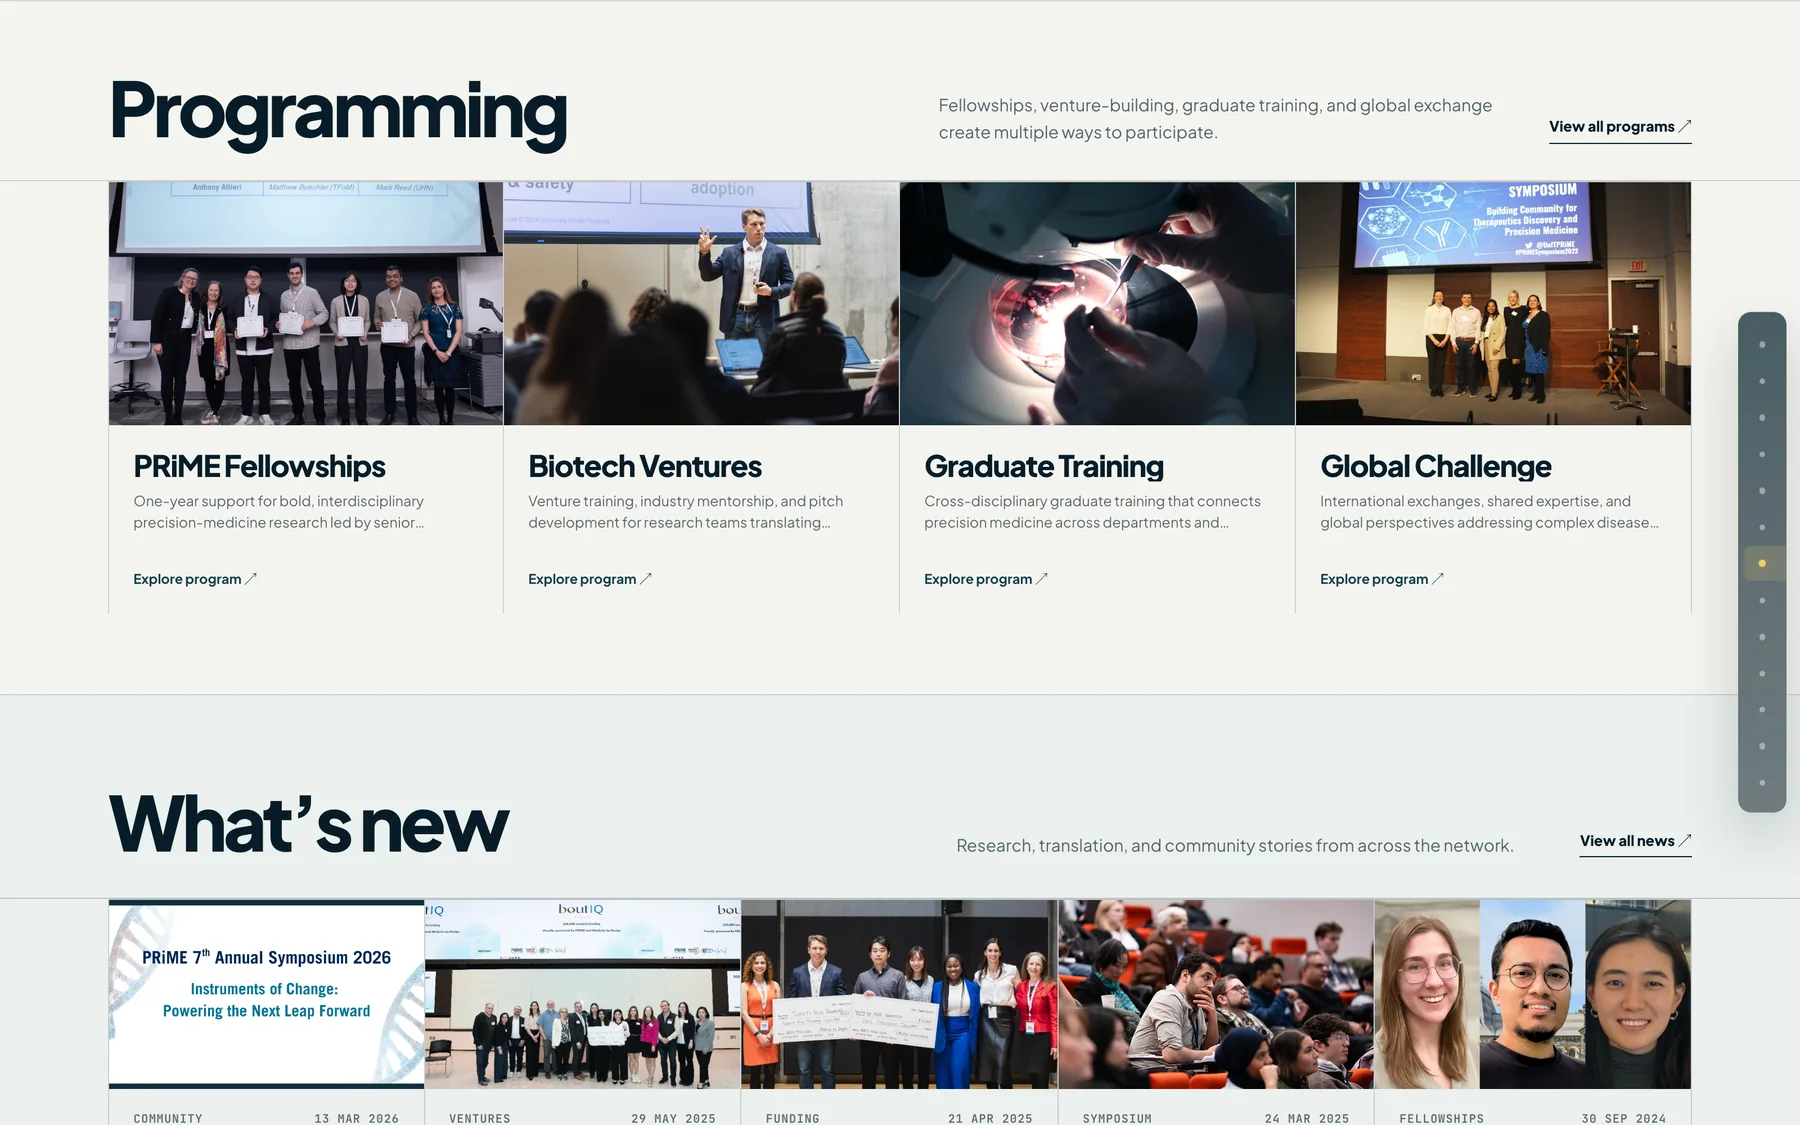Select the Global Challenge card title
This screenshot has height=1125, width=1800.
(1436, 466)
